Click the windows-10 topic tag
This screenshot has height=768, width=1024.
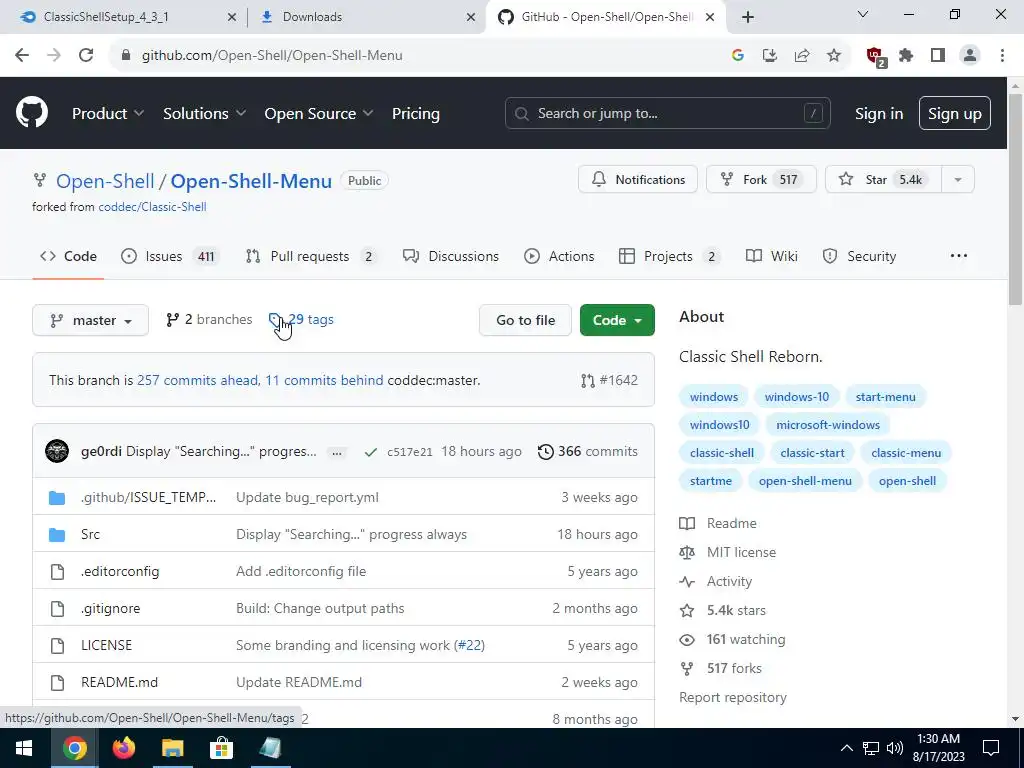point(797,397)
